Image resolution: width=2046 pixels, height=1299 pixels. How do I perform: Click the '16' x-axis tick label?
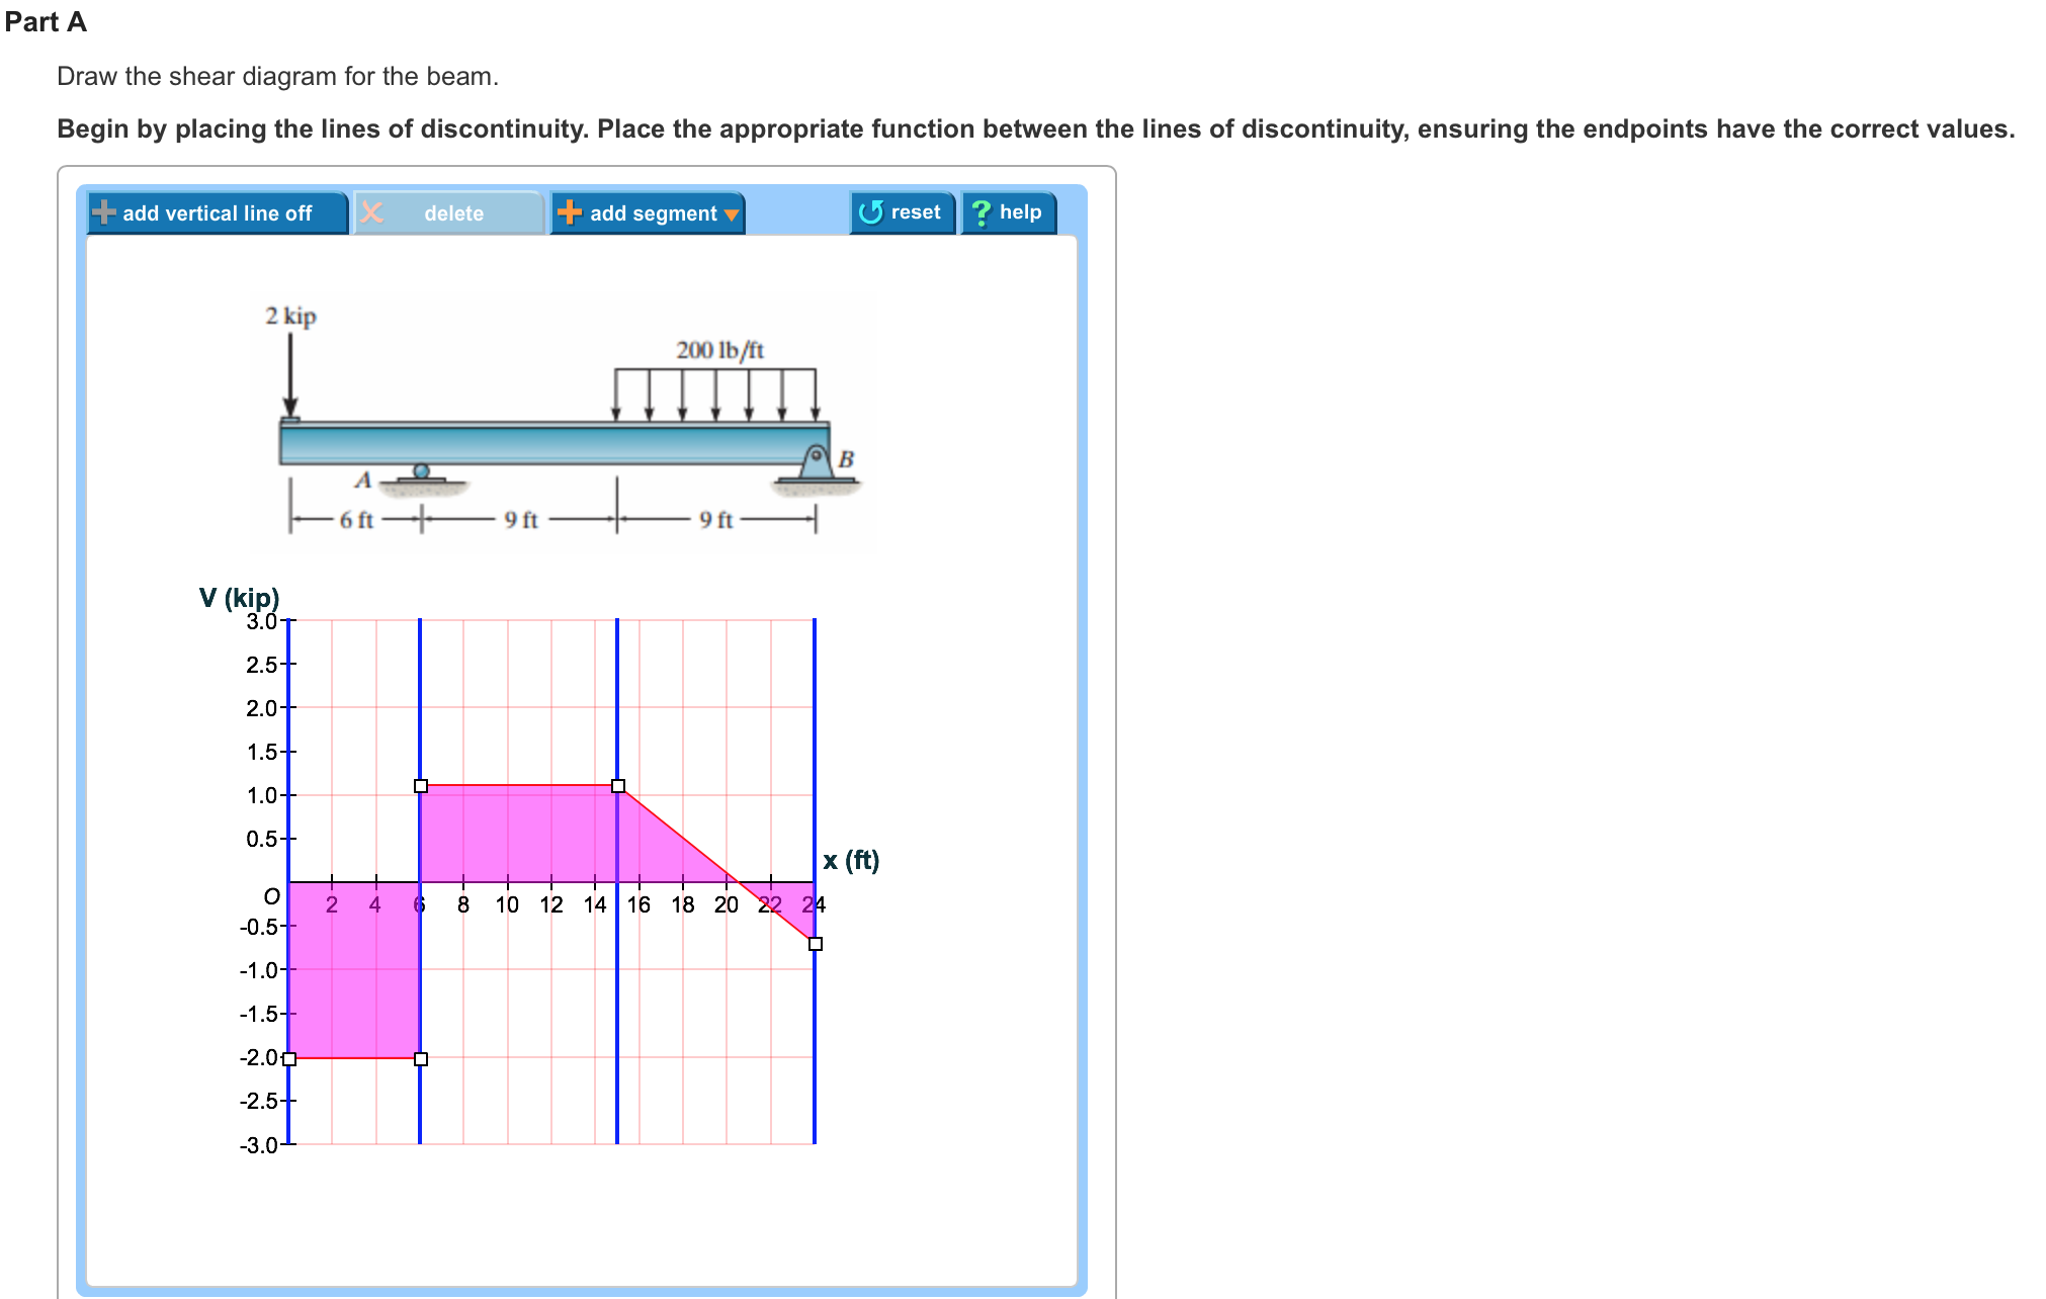[639, 905]
